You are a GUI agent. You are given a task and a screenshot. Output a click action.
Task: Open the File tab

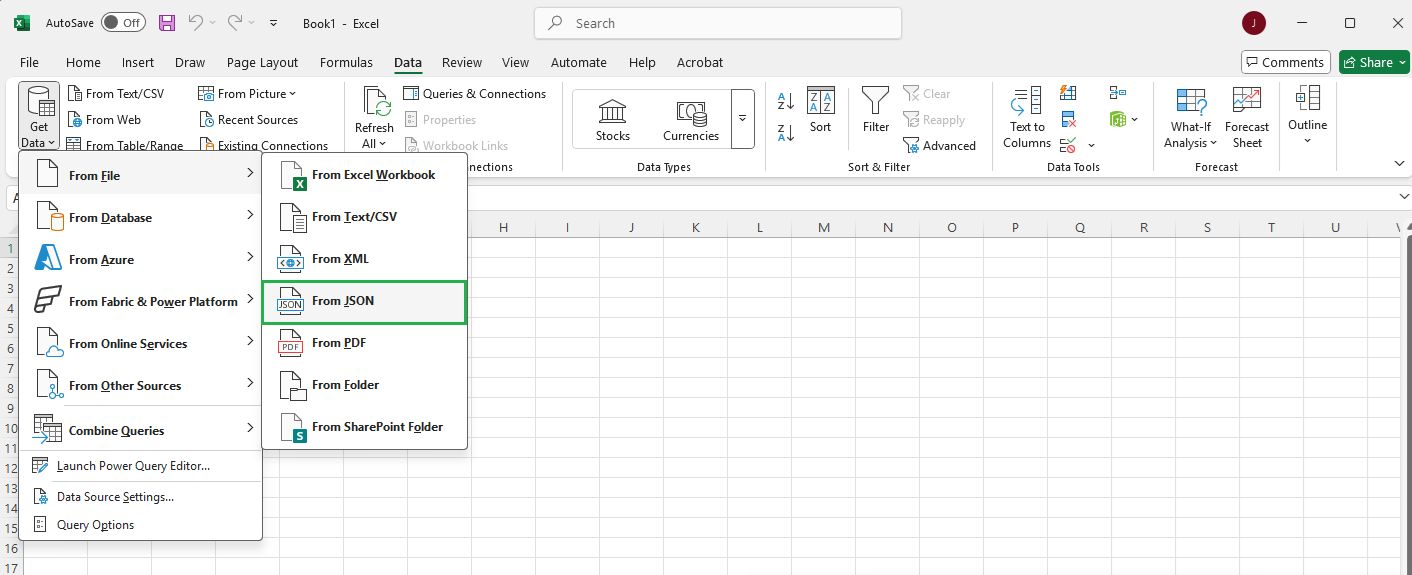click(x=29, y=62)
